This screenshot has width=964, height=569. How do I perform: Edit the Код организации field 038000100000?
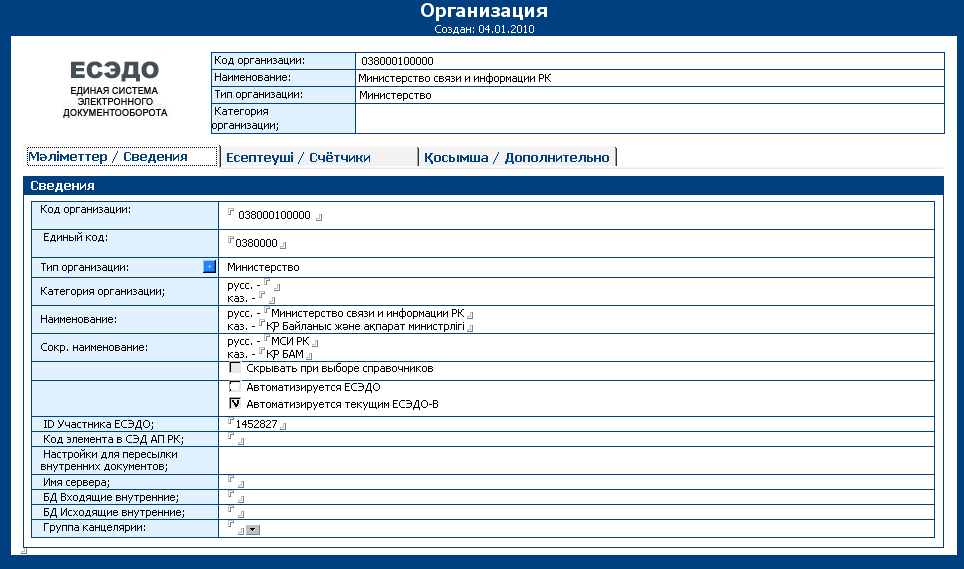[x=274, y=216]
